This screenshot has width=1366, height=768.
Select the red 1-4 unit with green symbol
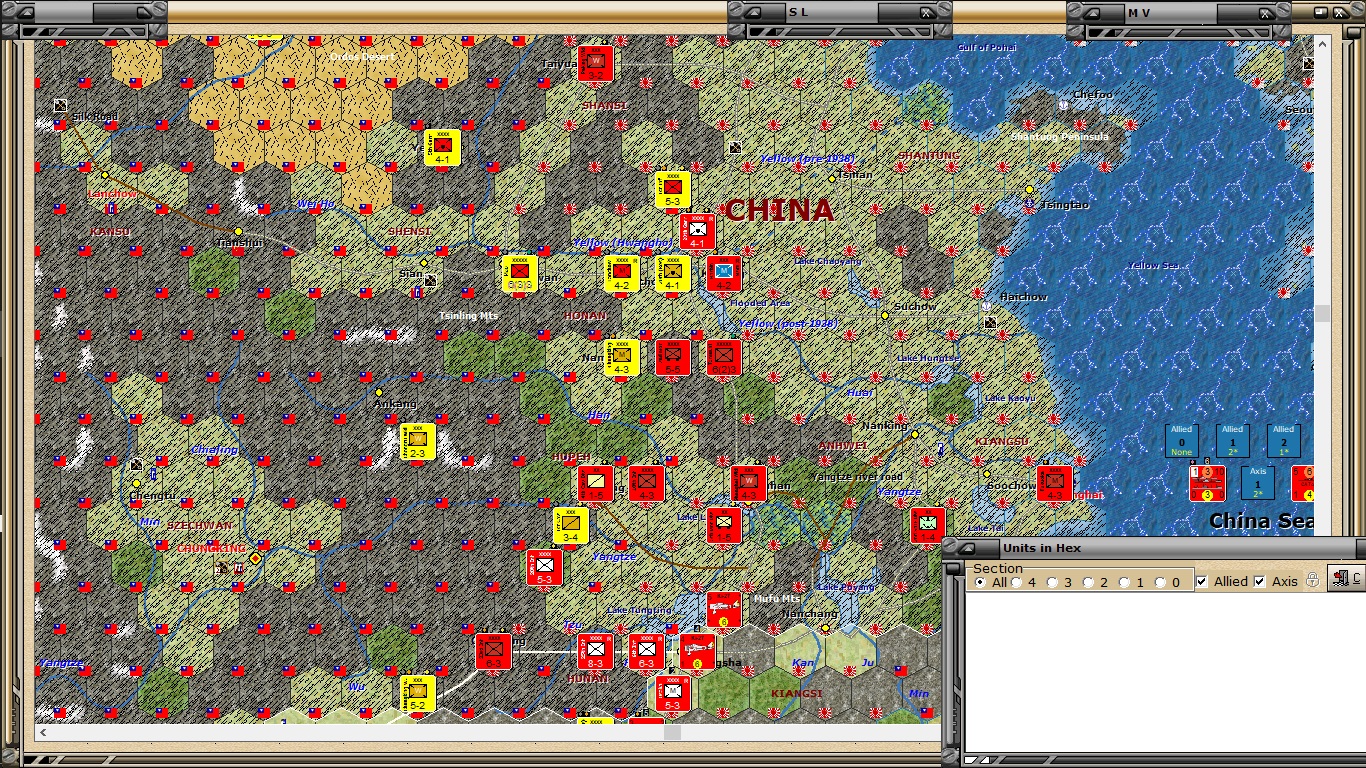click(x=928, y=526)
